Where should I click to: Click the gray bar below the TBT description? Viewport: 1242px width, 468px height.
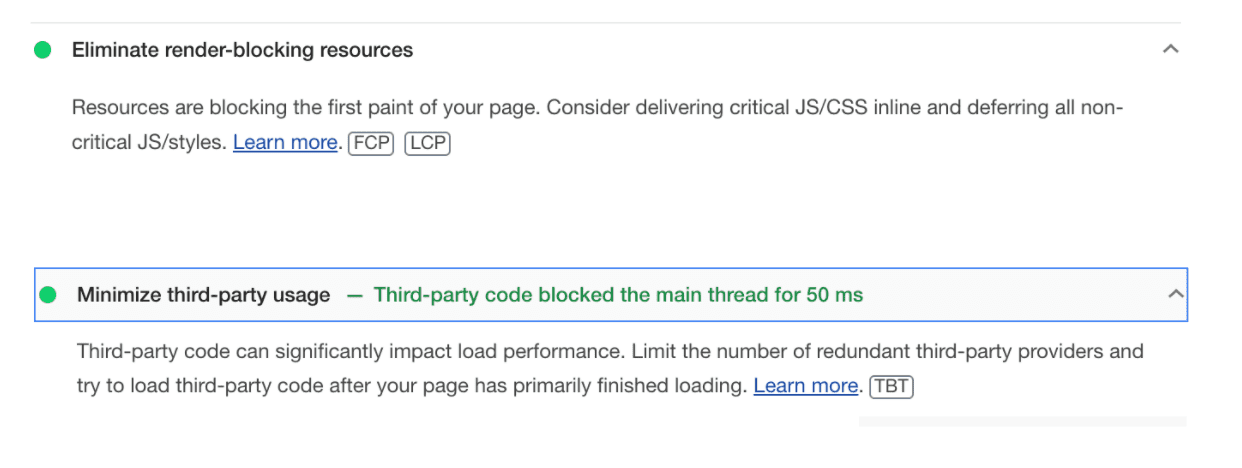(1021, 422)
